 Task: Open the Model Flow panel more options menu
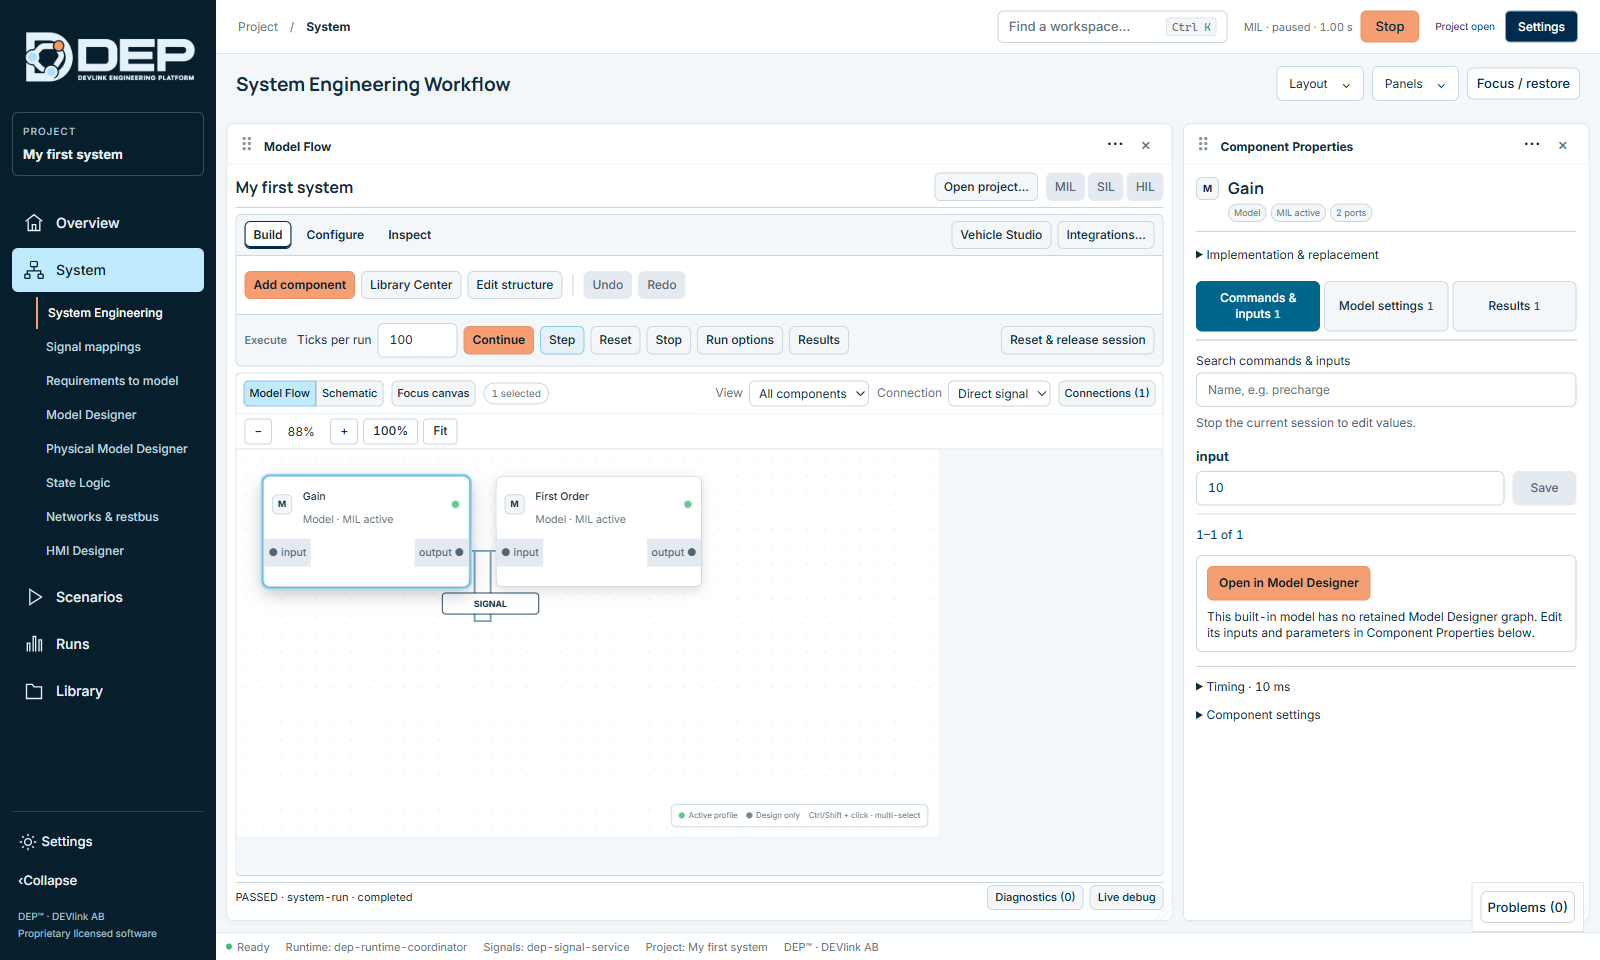(1115, 145)
